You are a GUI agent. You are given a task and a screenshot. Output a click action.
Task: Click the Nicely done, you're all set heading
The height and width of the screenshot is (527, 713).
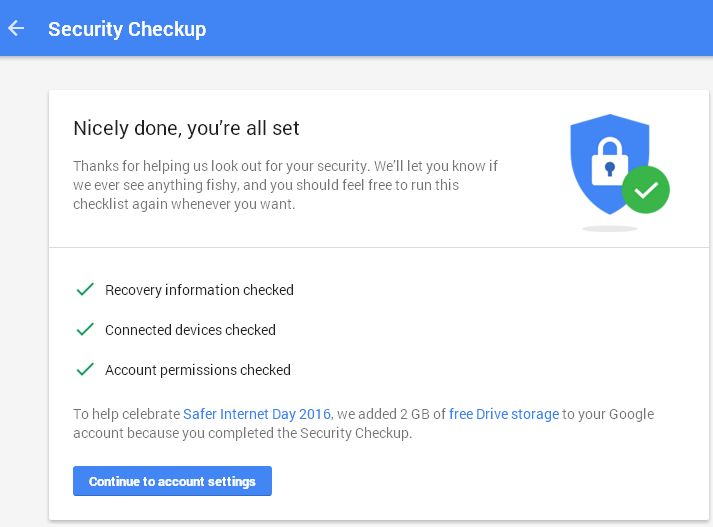click(x=186, y=128)
